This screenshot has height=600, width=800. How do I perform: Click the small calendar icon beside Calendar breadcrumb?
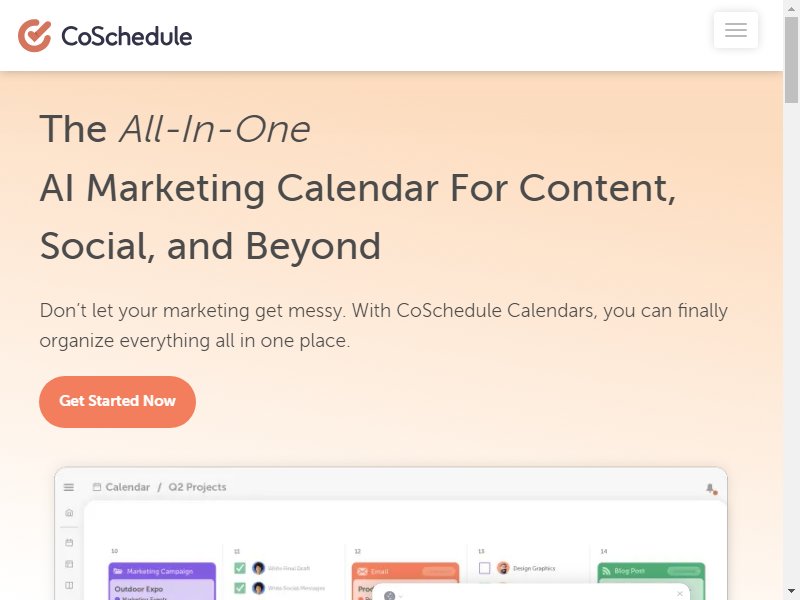tap(97, 487)
